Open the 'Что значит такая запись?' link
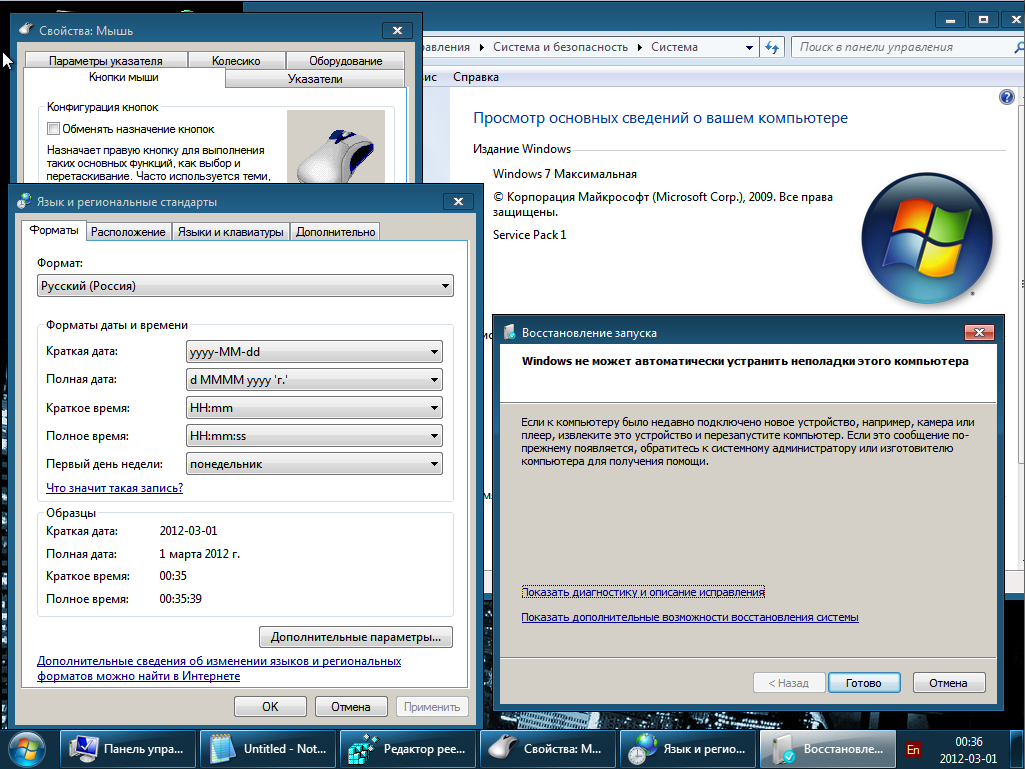This screenshot has height=769, width=1025. (x=114, y=488)
